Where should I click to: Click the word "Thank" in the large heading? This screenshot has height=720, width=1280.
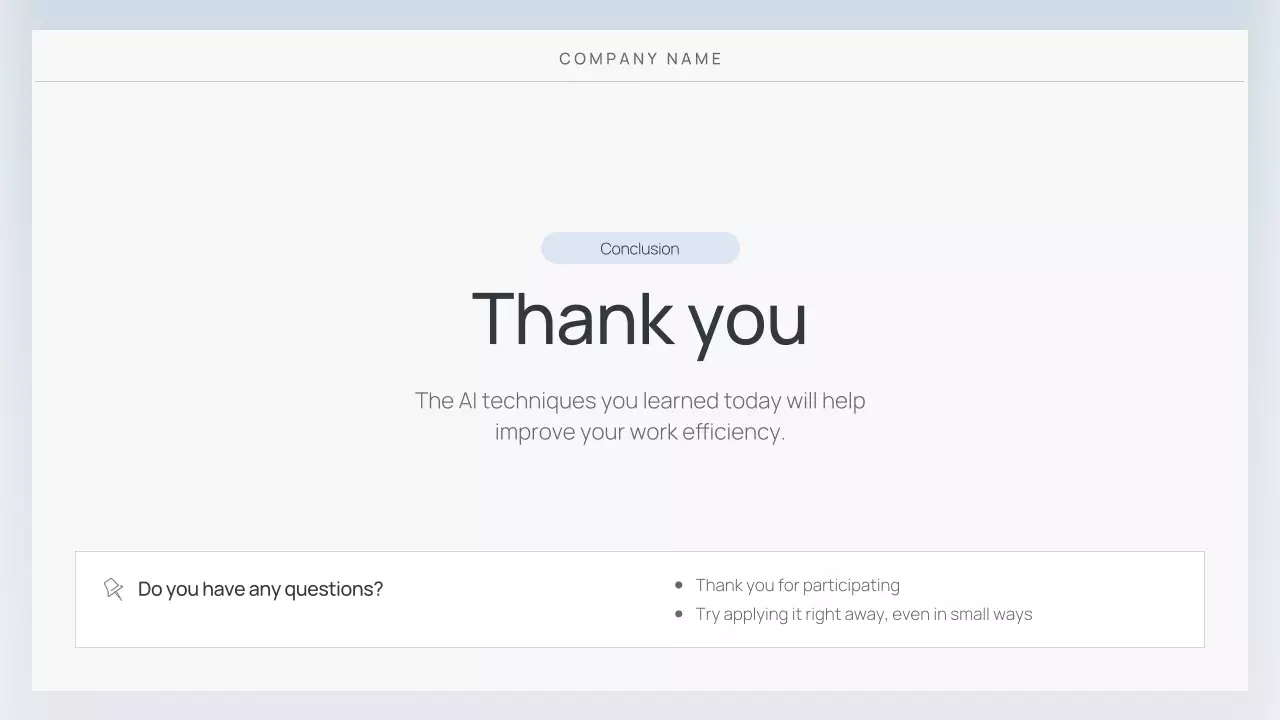[x=572, y=319]
